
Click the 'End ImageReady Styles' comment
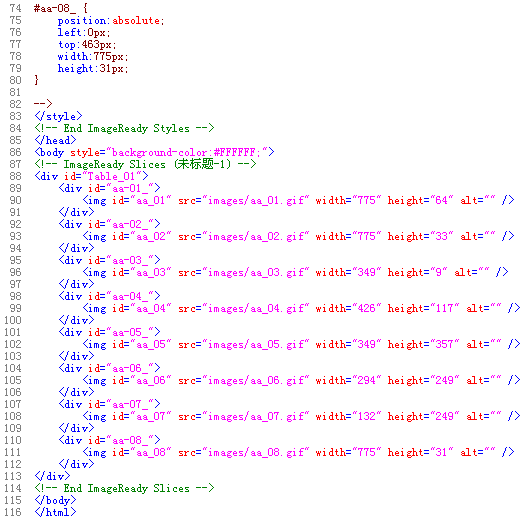124,128
